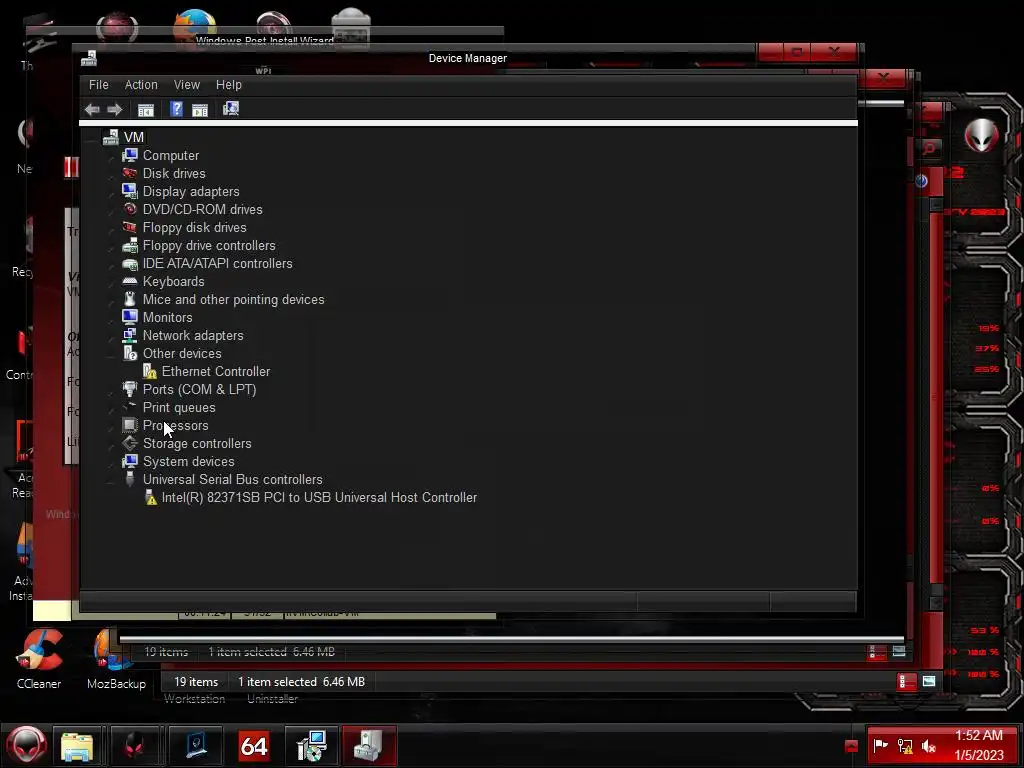The width and height of the screenshot is (1024, 768).
Task: Click the Ethernet Controller warning icon
Action: pyautogui.click(x=150, y=371)
